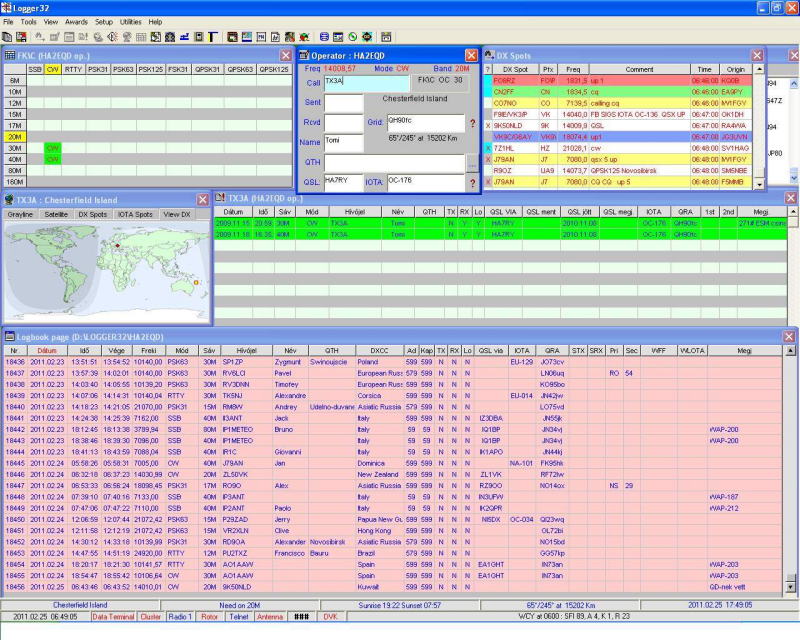Switch to the Grayline map tab
This screenshot has width=800, height=640.
(x=20, y=214)
